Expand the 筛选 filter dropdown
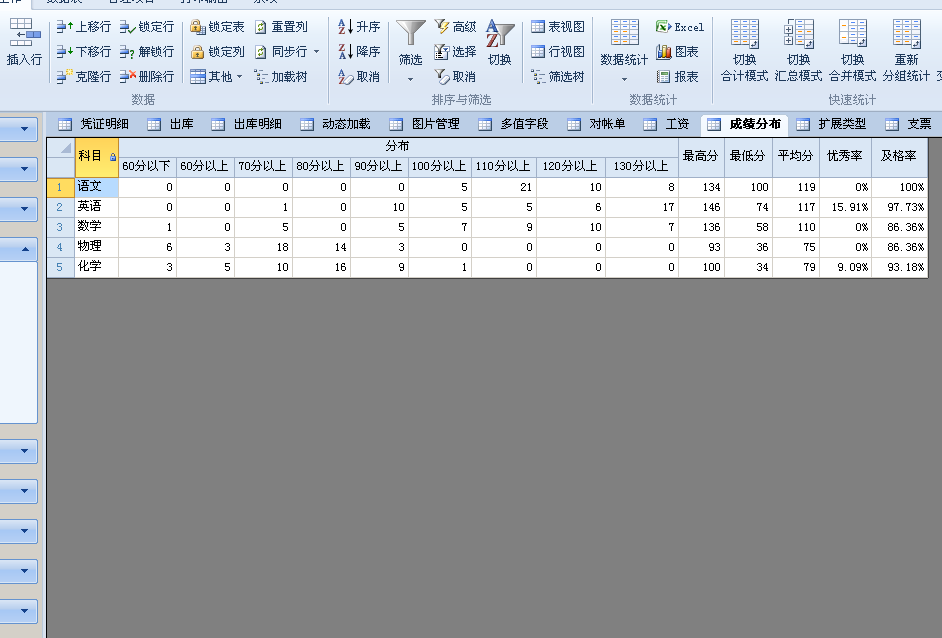The width and height of the screenshot is (942, 638). click(x=410, y=78)
